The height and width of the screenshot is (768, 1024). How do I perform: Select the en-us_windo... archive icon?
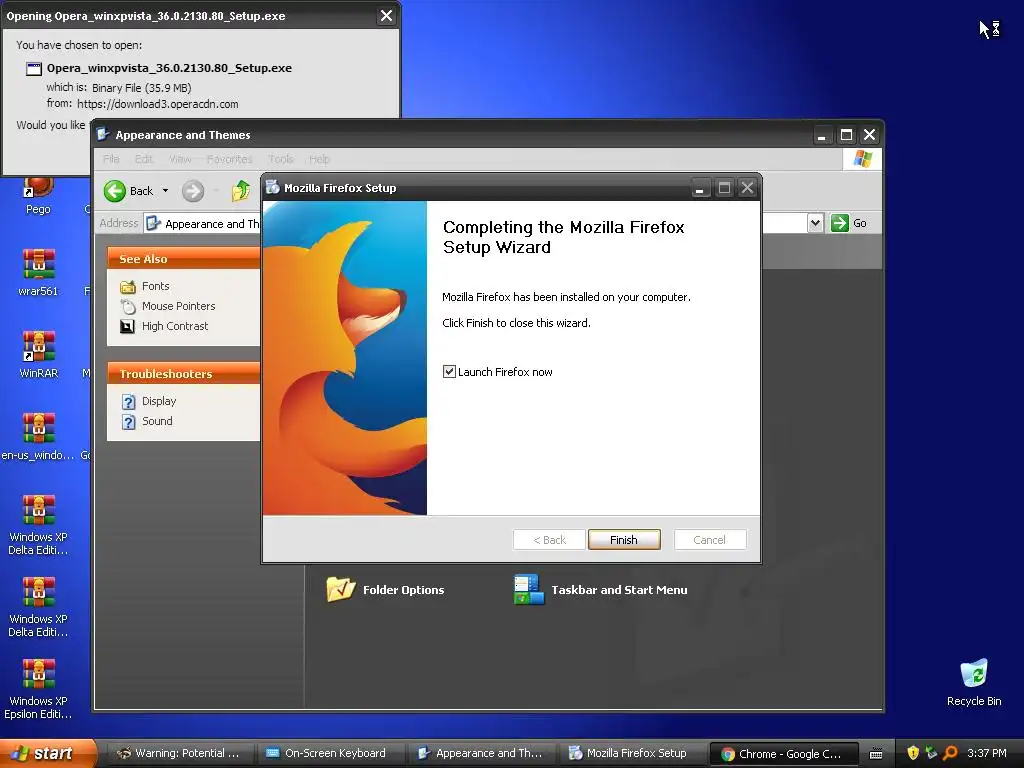coord(38,437)
